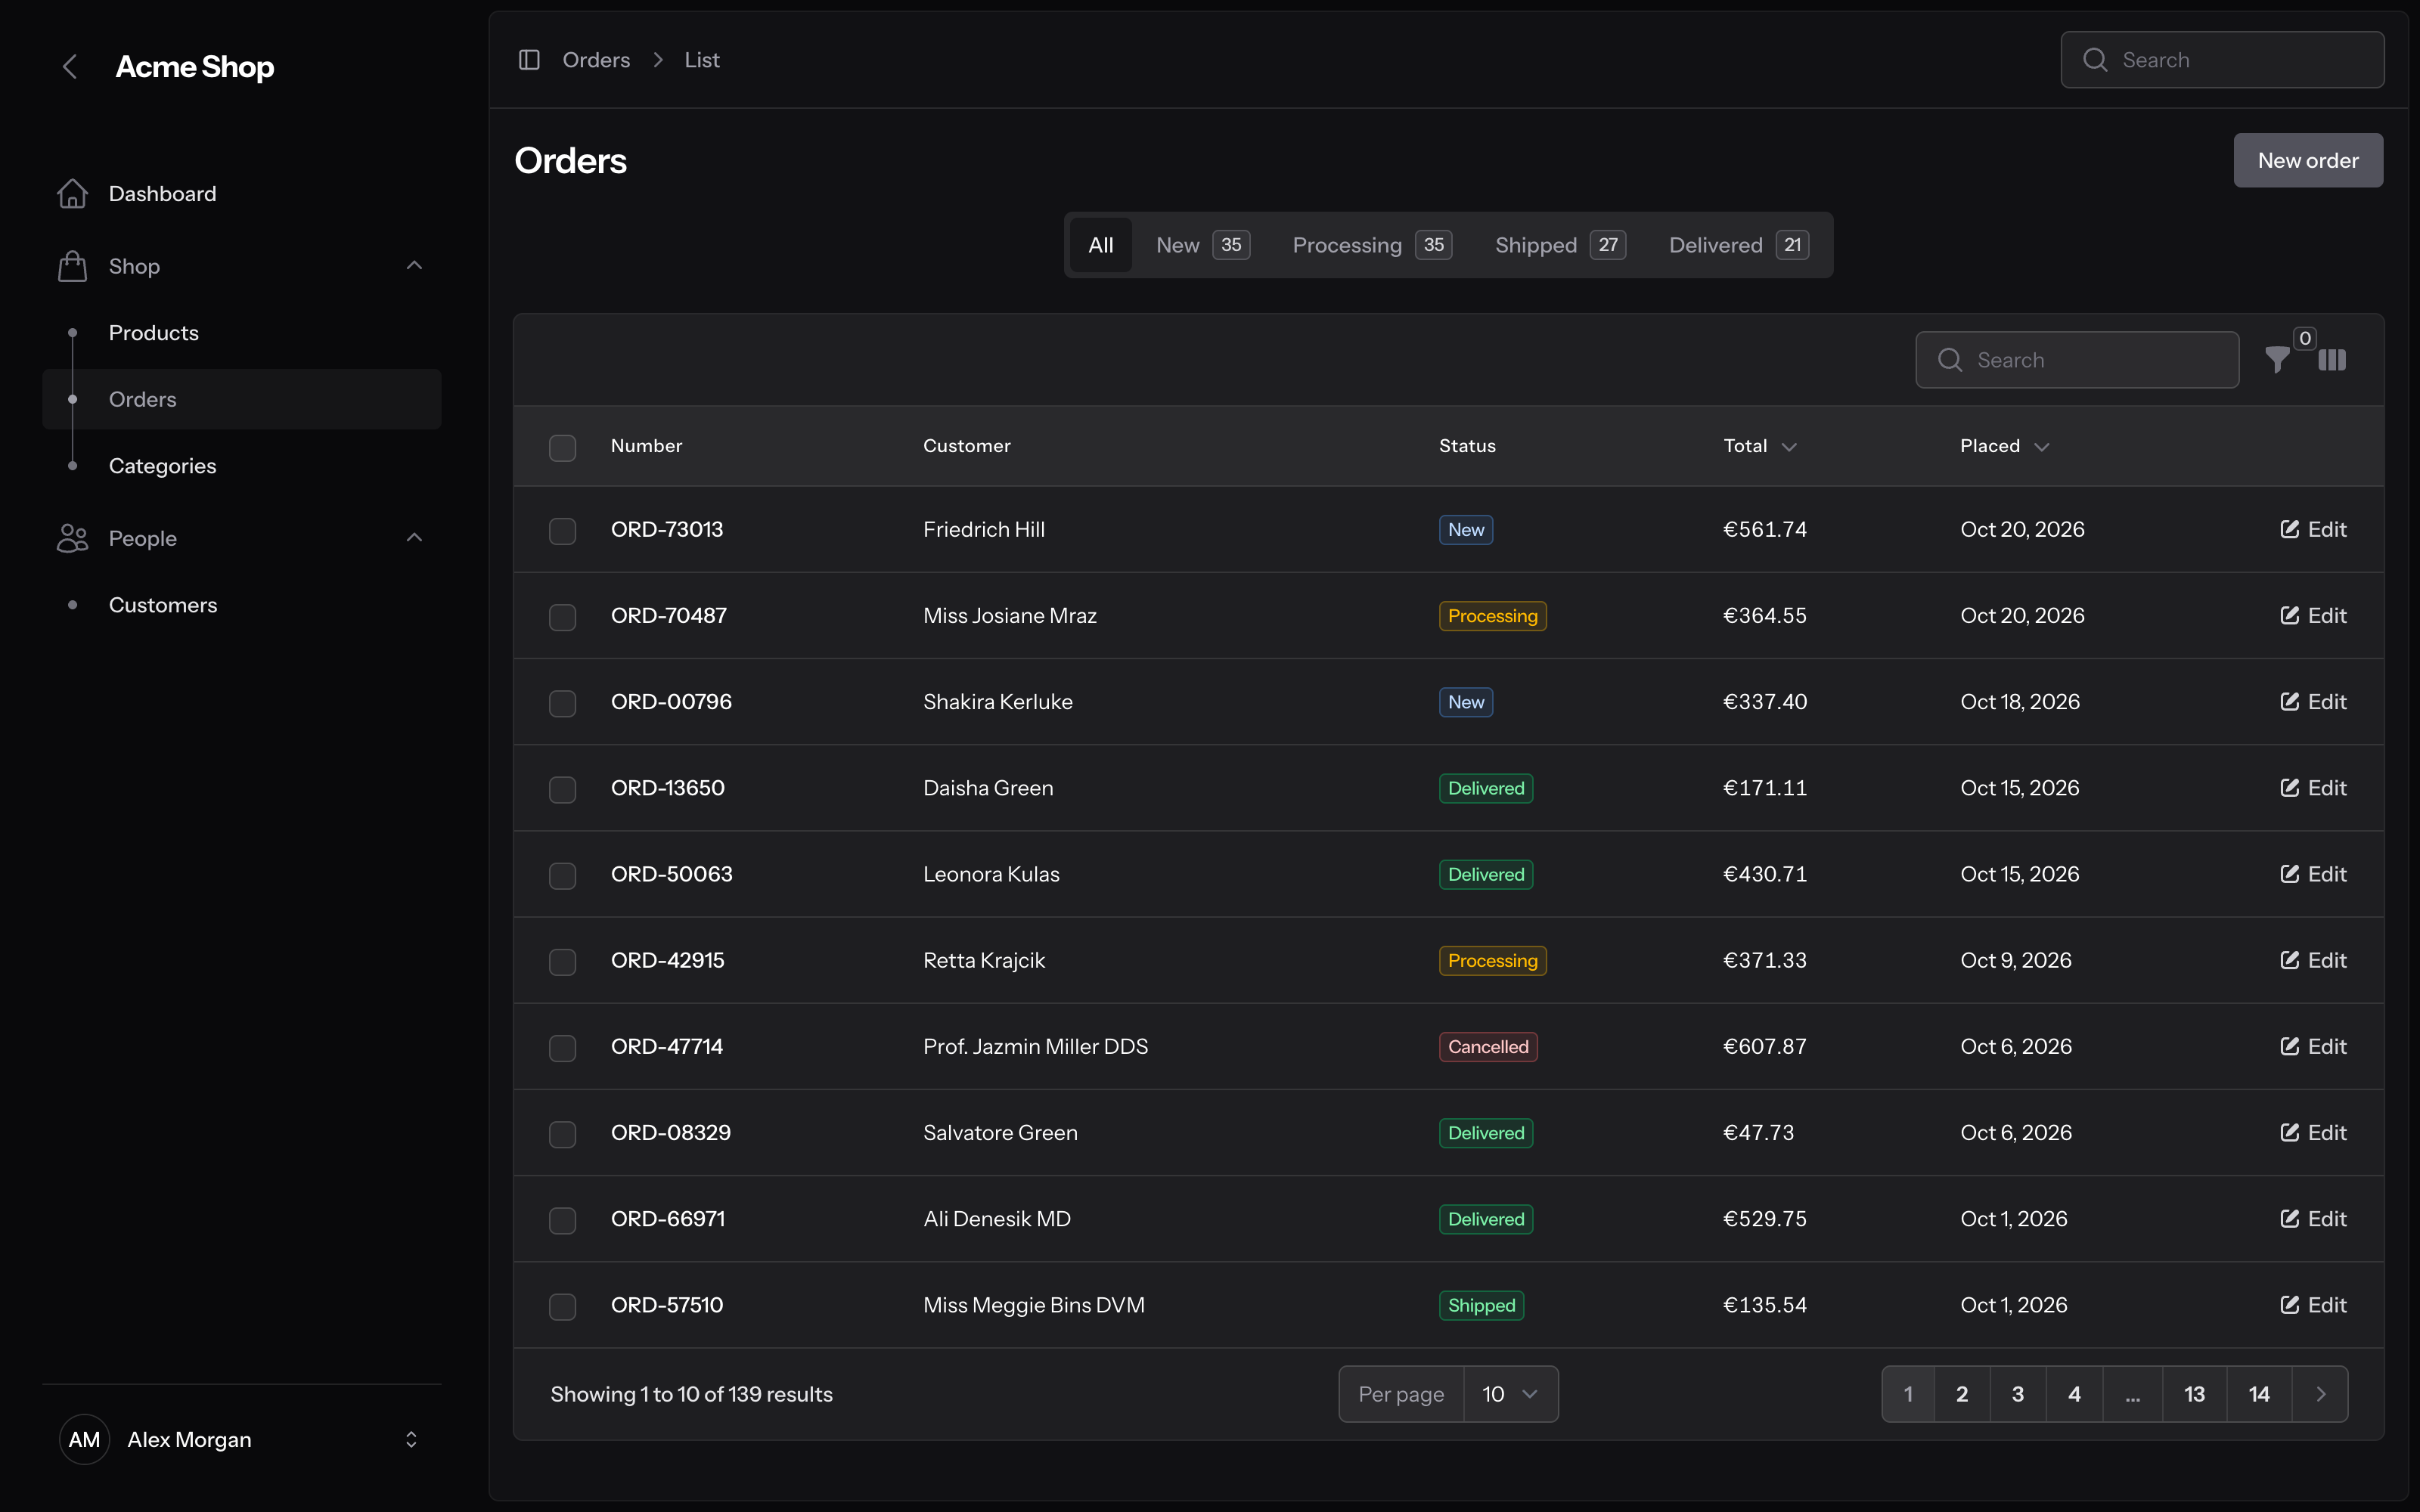Click the People group icon
The width and height of the screenshot is (2420, 1512).
tap(72, 538)
